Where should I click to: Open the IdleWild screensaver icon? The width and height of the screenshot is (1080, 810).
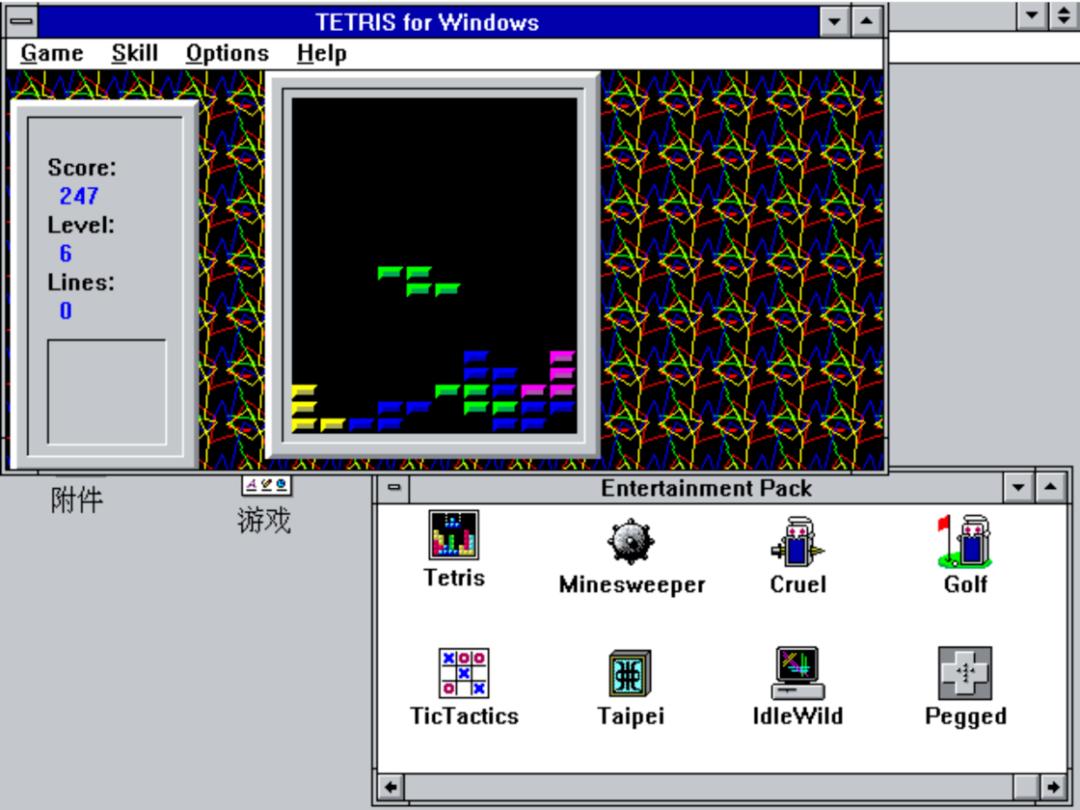click(x=797, y=673)
